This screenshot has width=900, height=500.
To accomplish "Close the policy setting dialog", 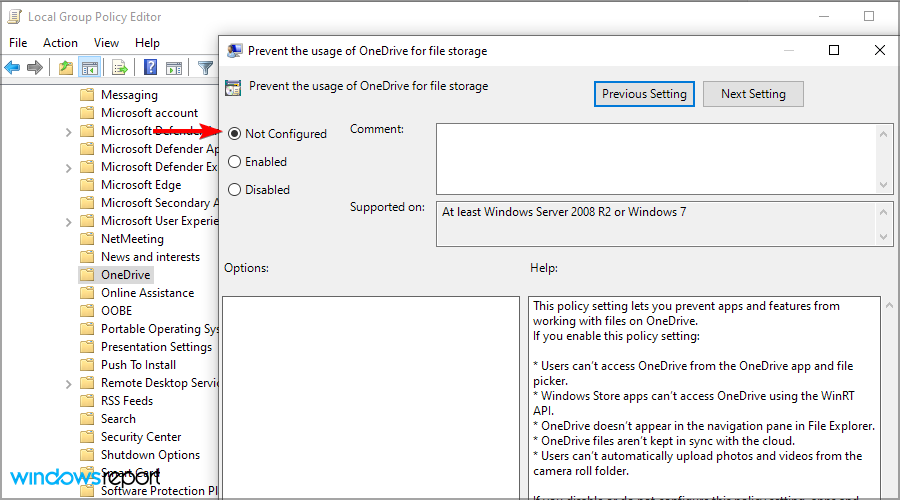I will point(879,51).
